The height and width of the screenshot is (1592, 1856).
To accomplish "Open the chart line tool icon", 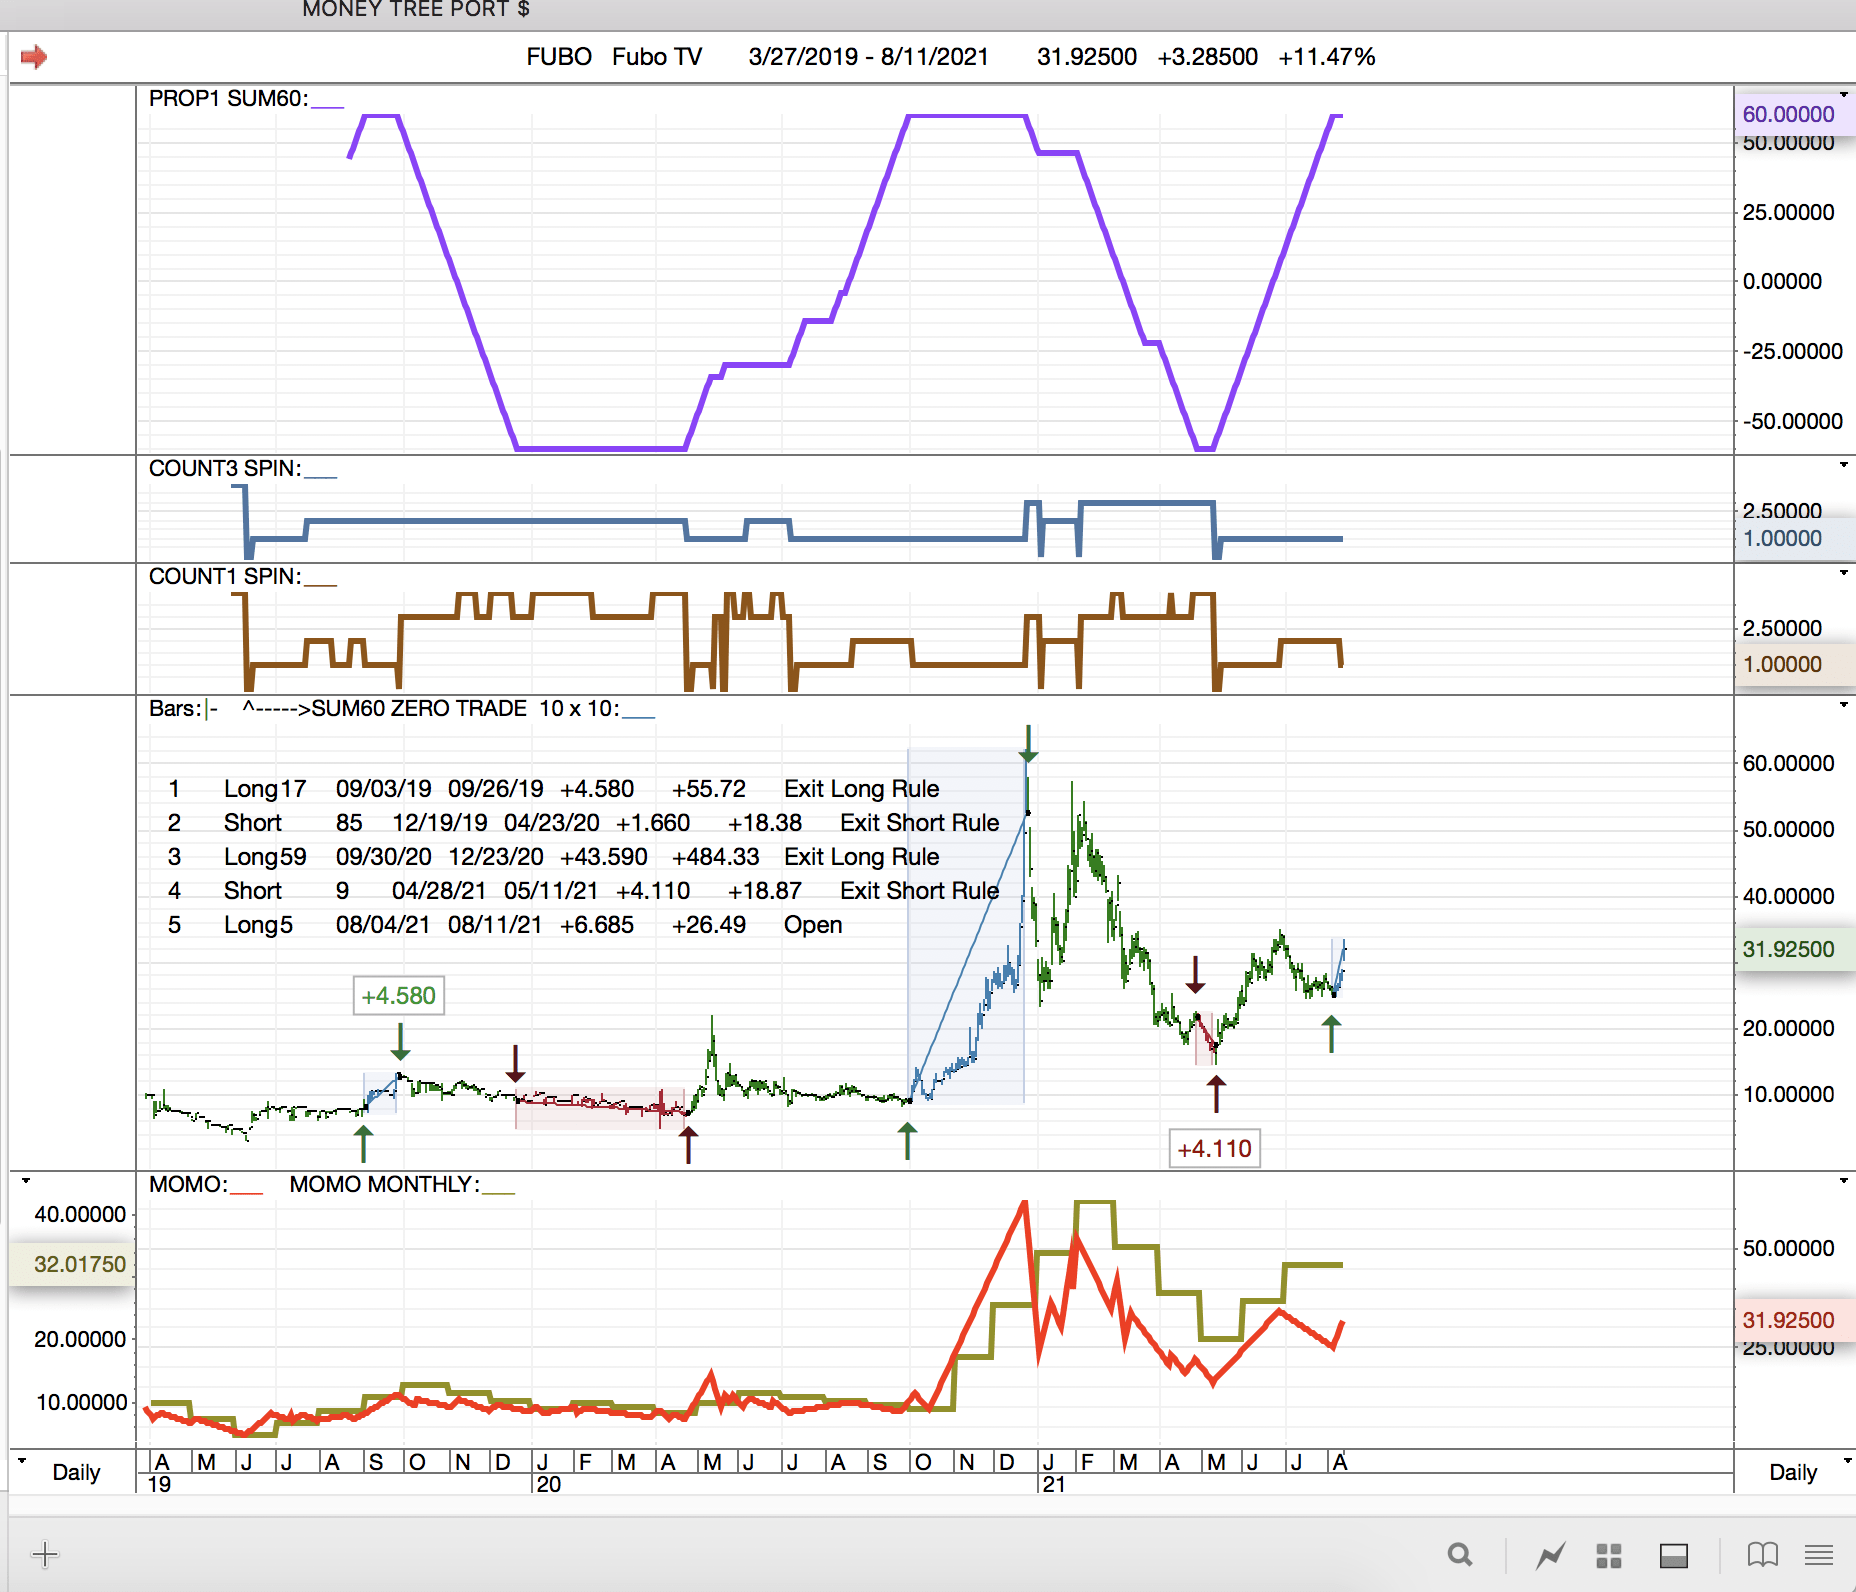I will [1551, 1555].
